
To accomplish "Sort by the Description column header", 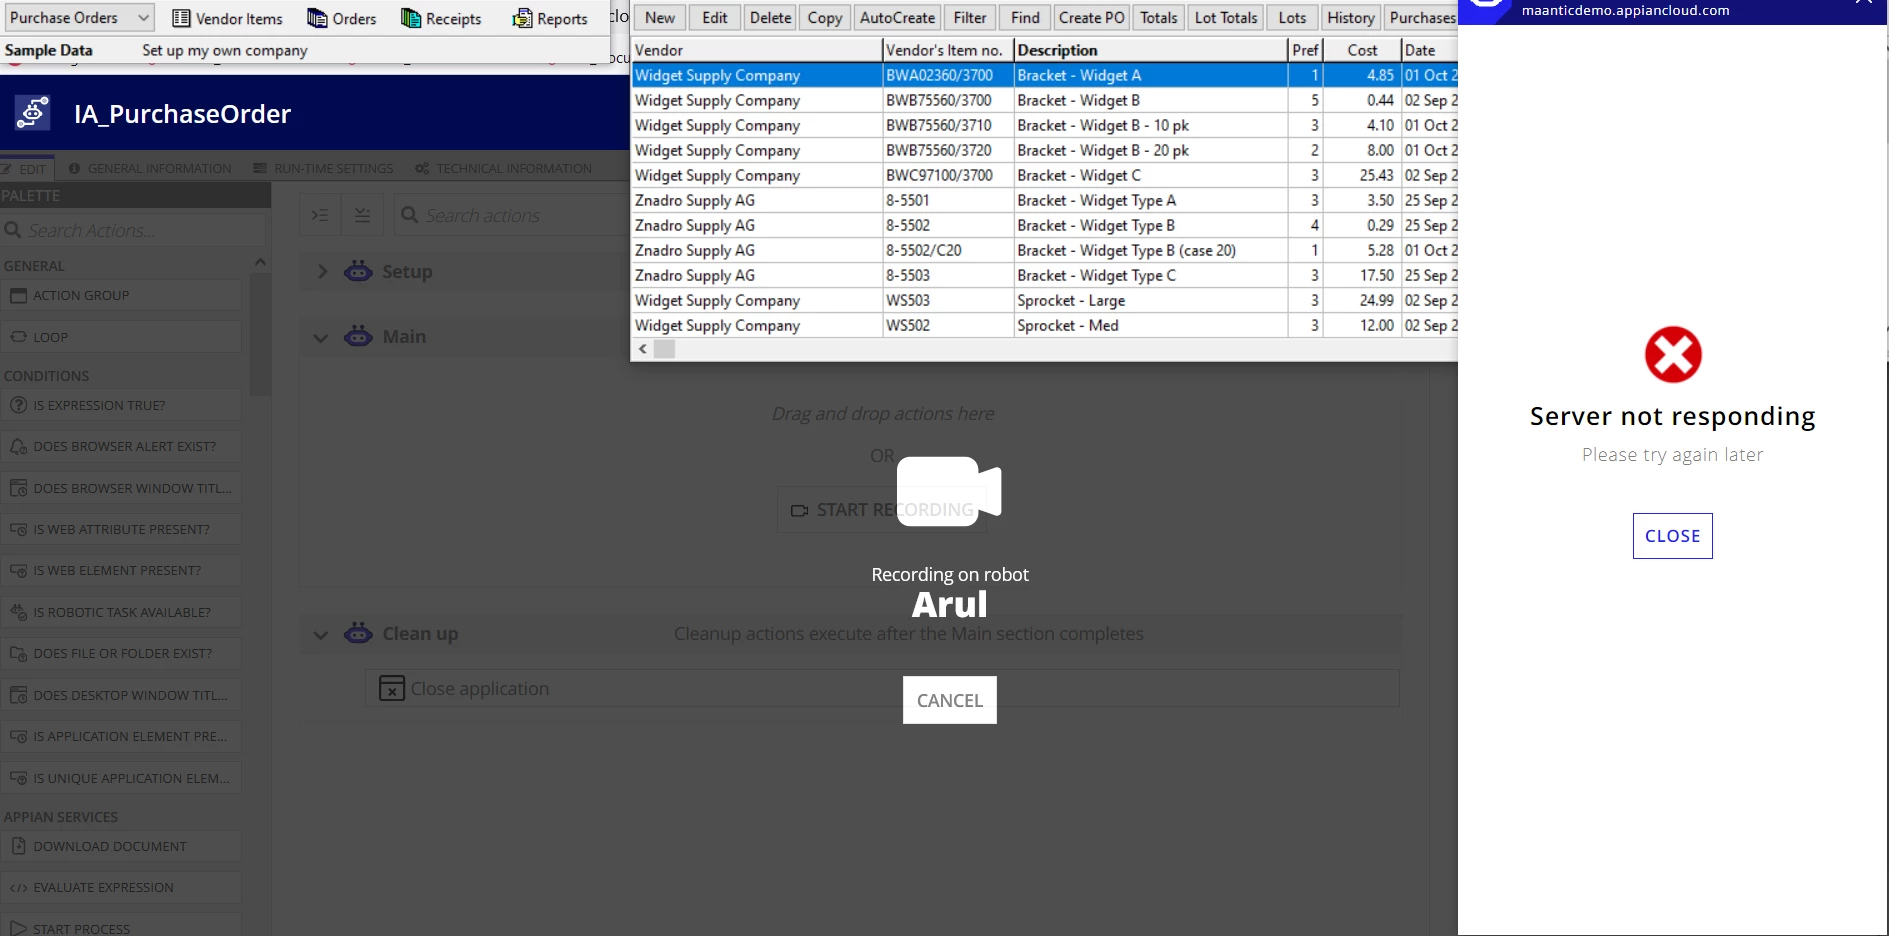I will [x=1150, y=50].
